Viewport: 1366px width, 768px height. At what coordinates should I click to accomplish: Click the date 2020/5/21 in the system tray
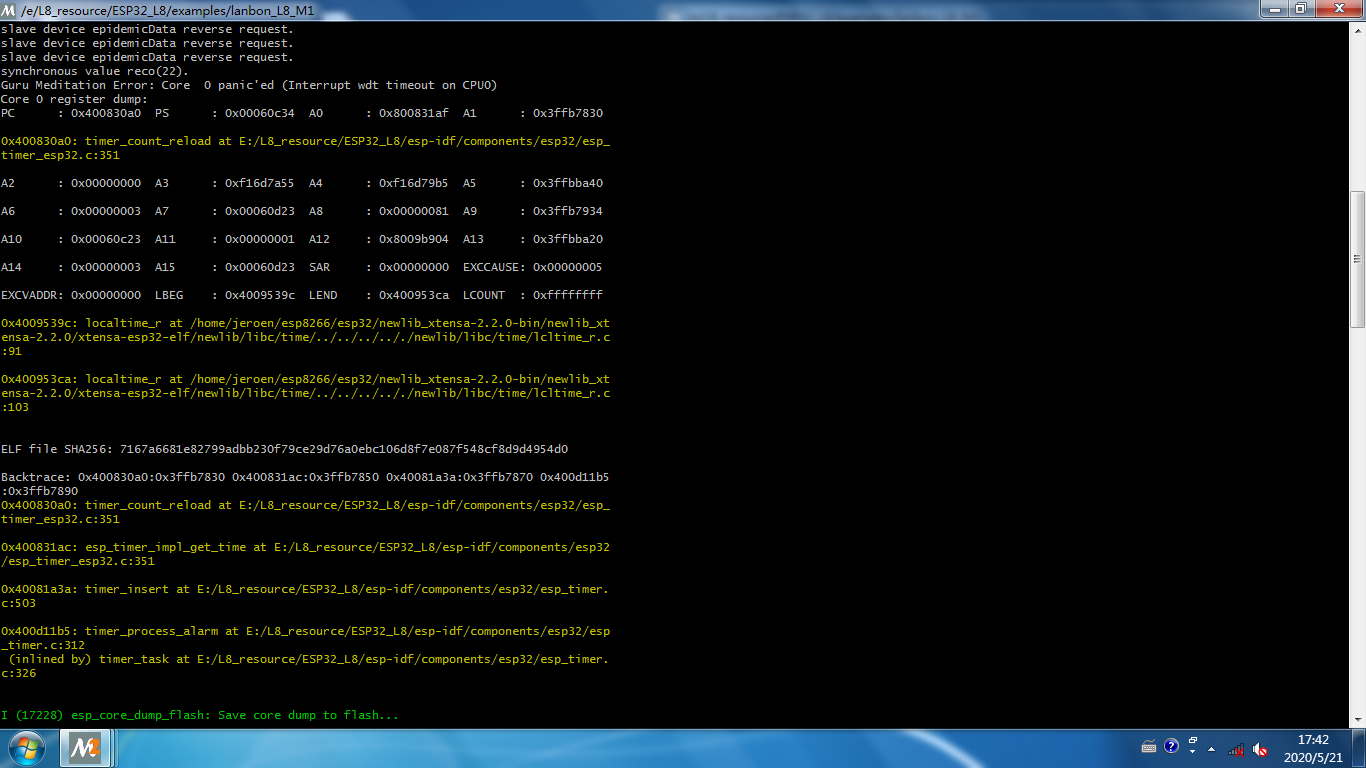coord(1313,757)
